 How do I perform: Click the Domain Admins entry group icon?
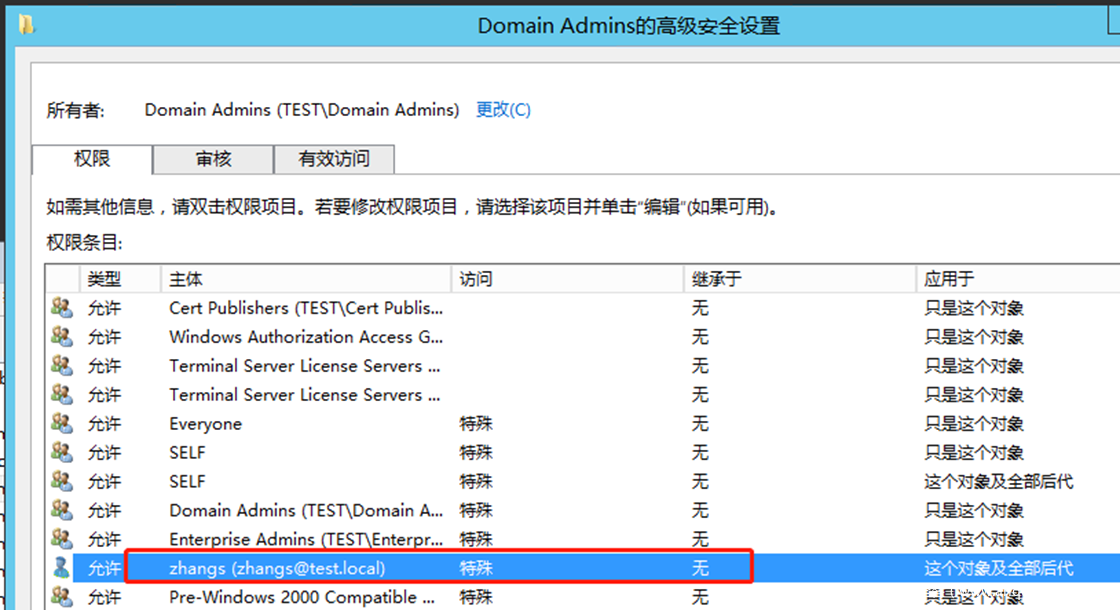(x=62, y=510)
